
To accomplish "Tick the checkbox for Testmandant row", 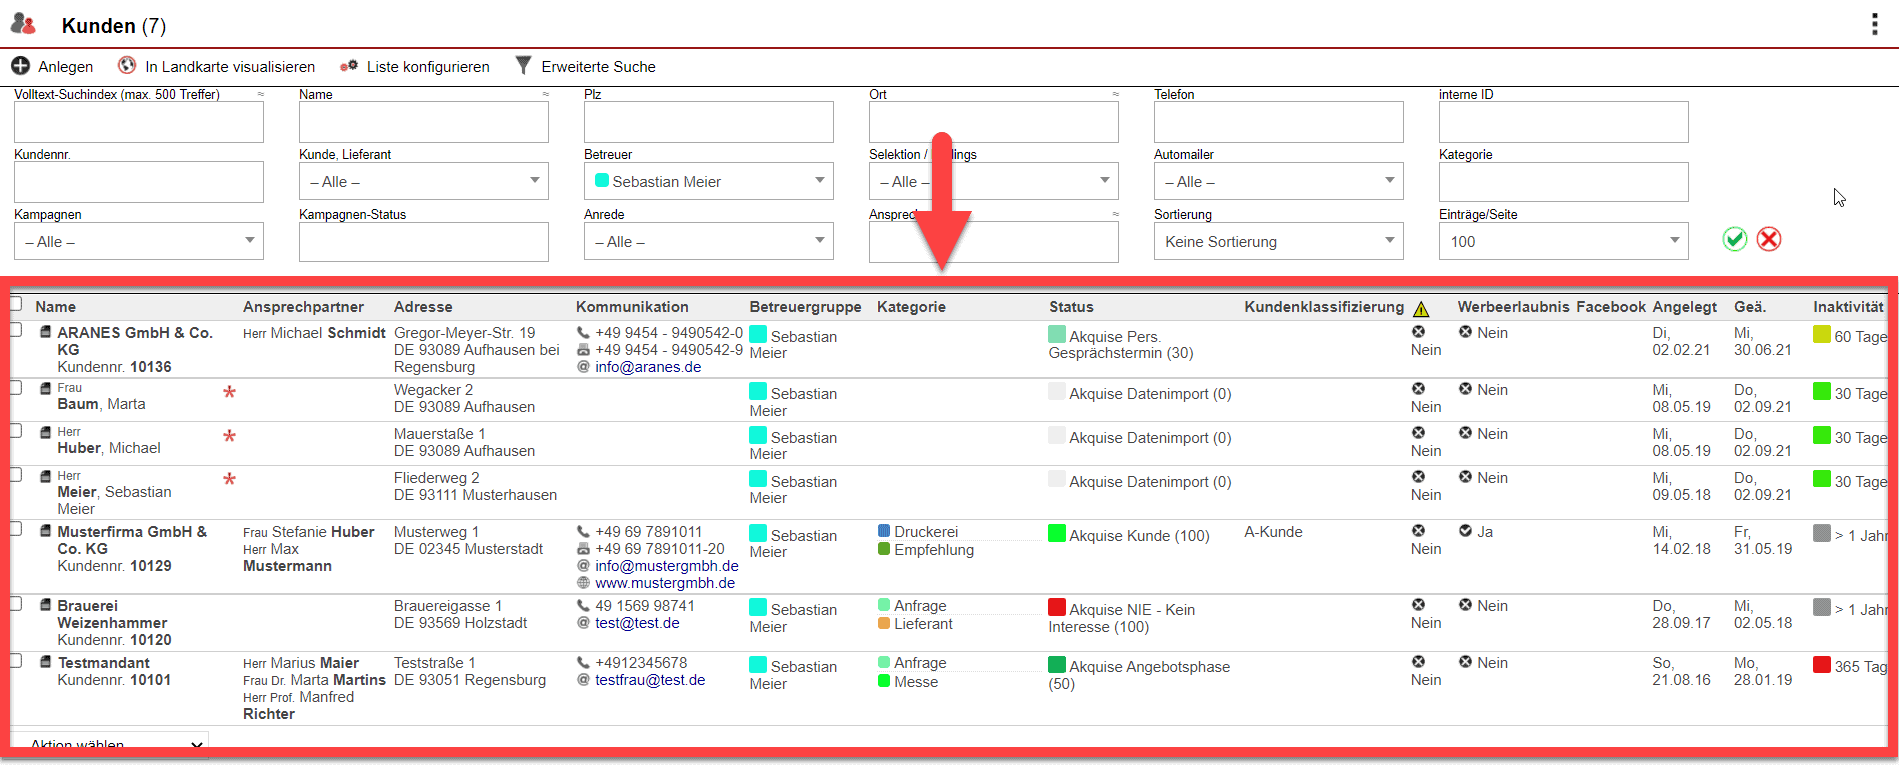I will coord(16,661).
